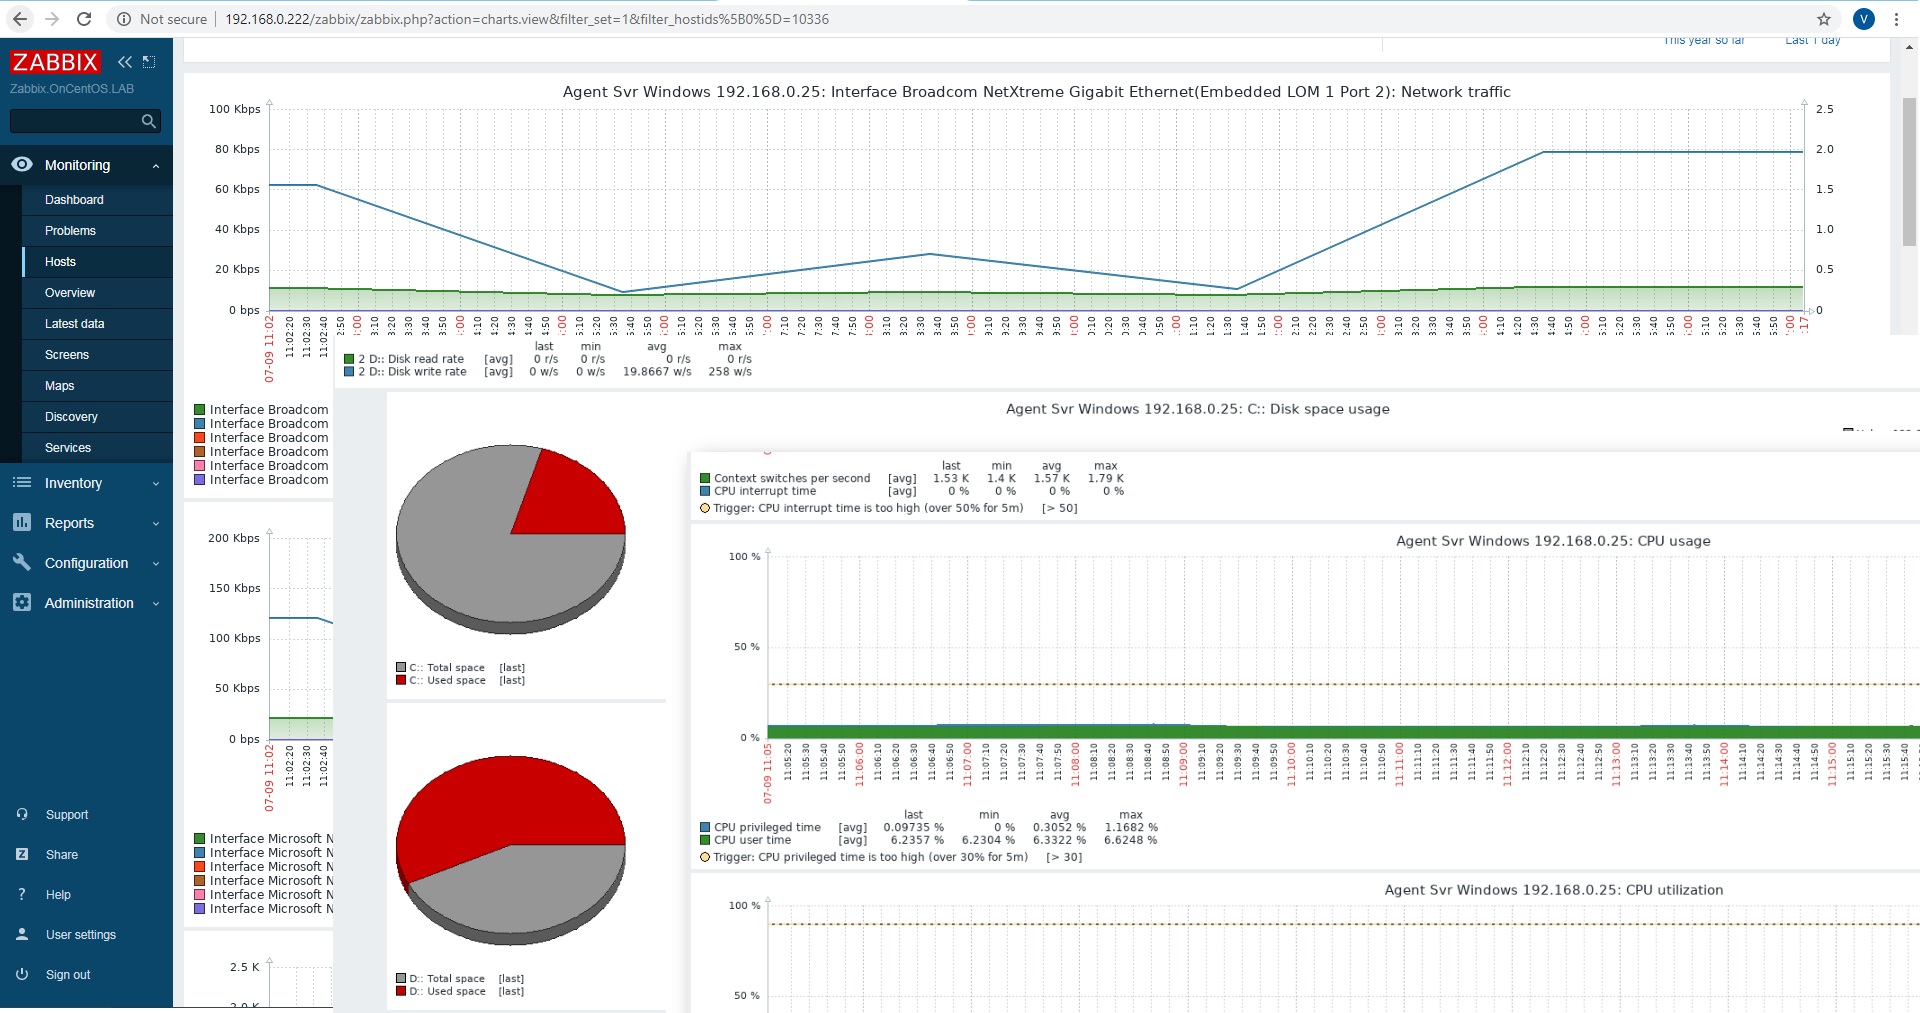Collapse the sidebar with the « toggle
The width and height of the screenshot is (1920, 1013).
(x=125, y=61)
